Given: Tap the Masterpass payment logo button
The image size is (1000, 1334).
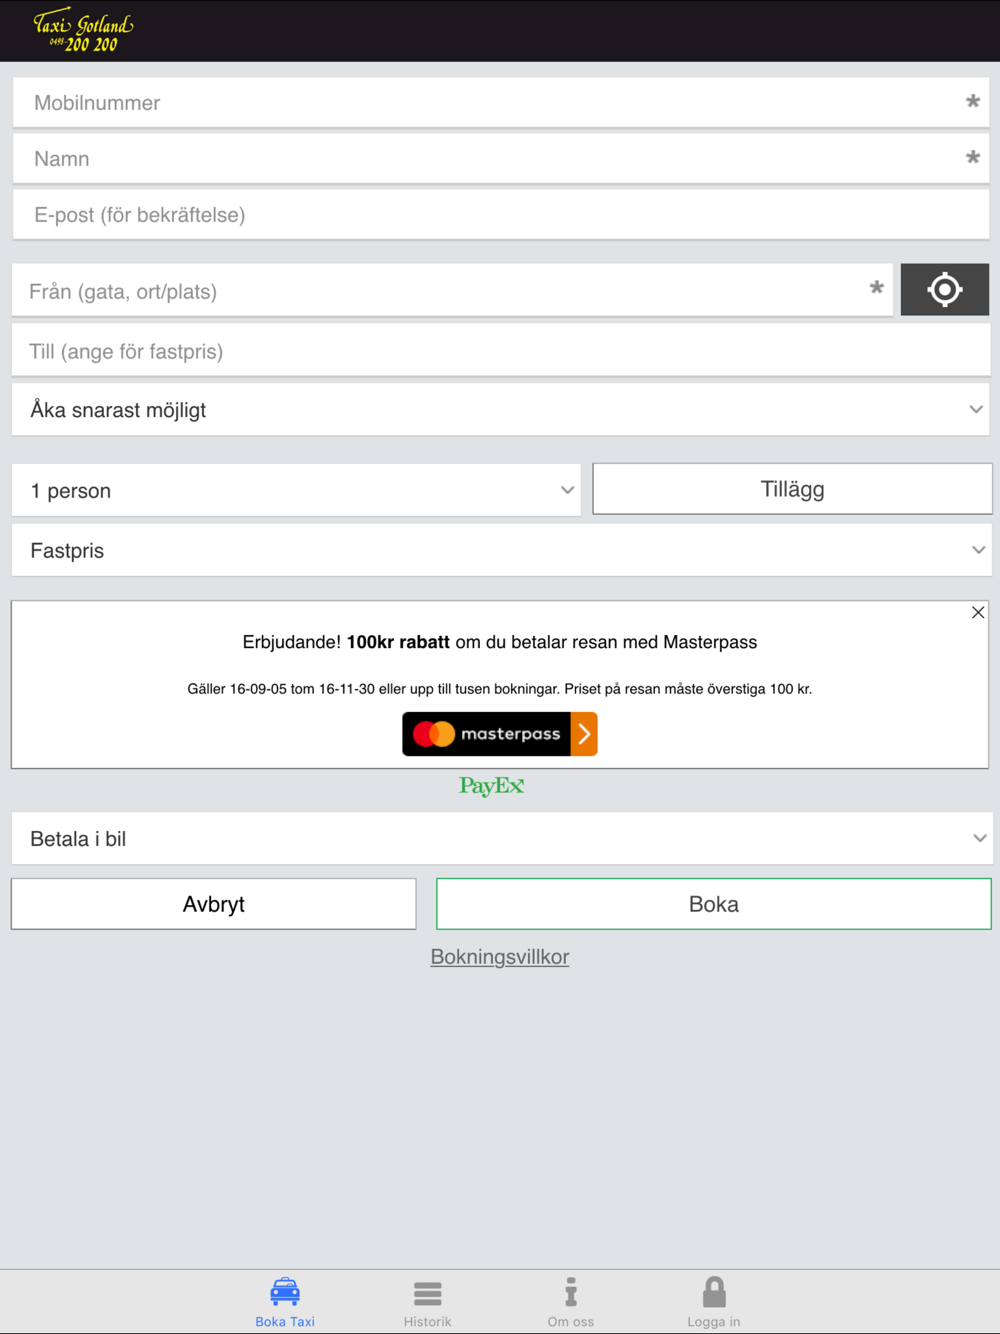Looking at the screenshot, I should pyautogui.click(x=499, y=734).
